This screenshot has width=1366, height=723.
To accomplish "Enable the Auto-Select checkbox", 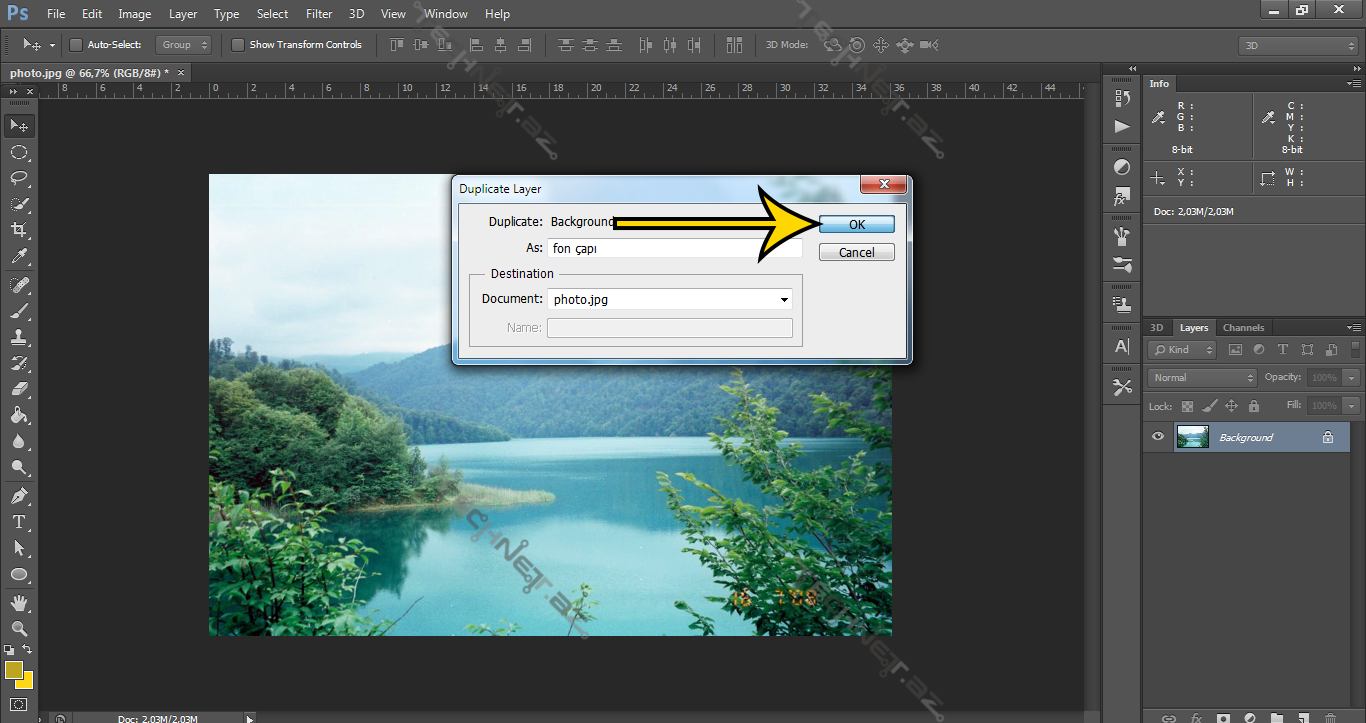I will pos(76,45).
